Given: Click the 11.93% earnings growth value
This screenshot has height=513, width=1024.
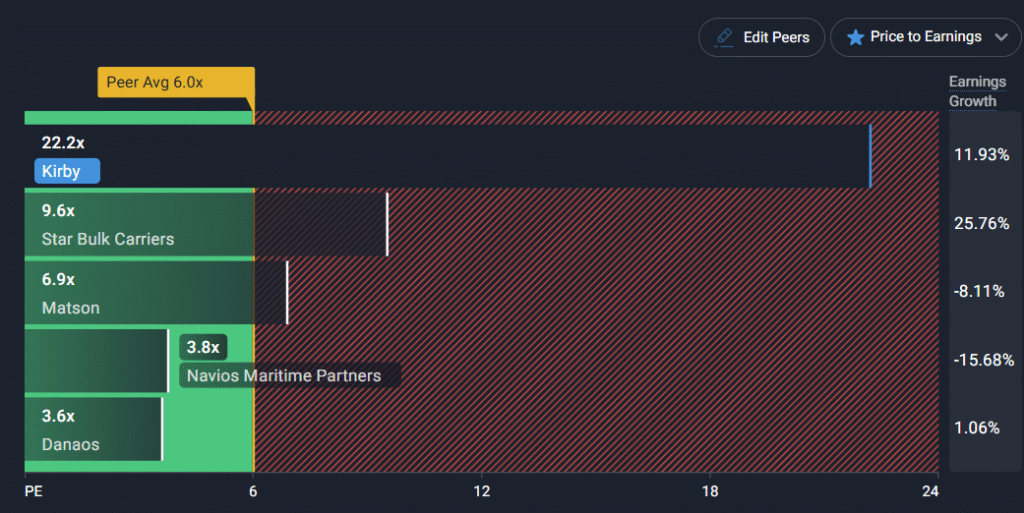Looking at the screenshot, I should [982, 155].
